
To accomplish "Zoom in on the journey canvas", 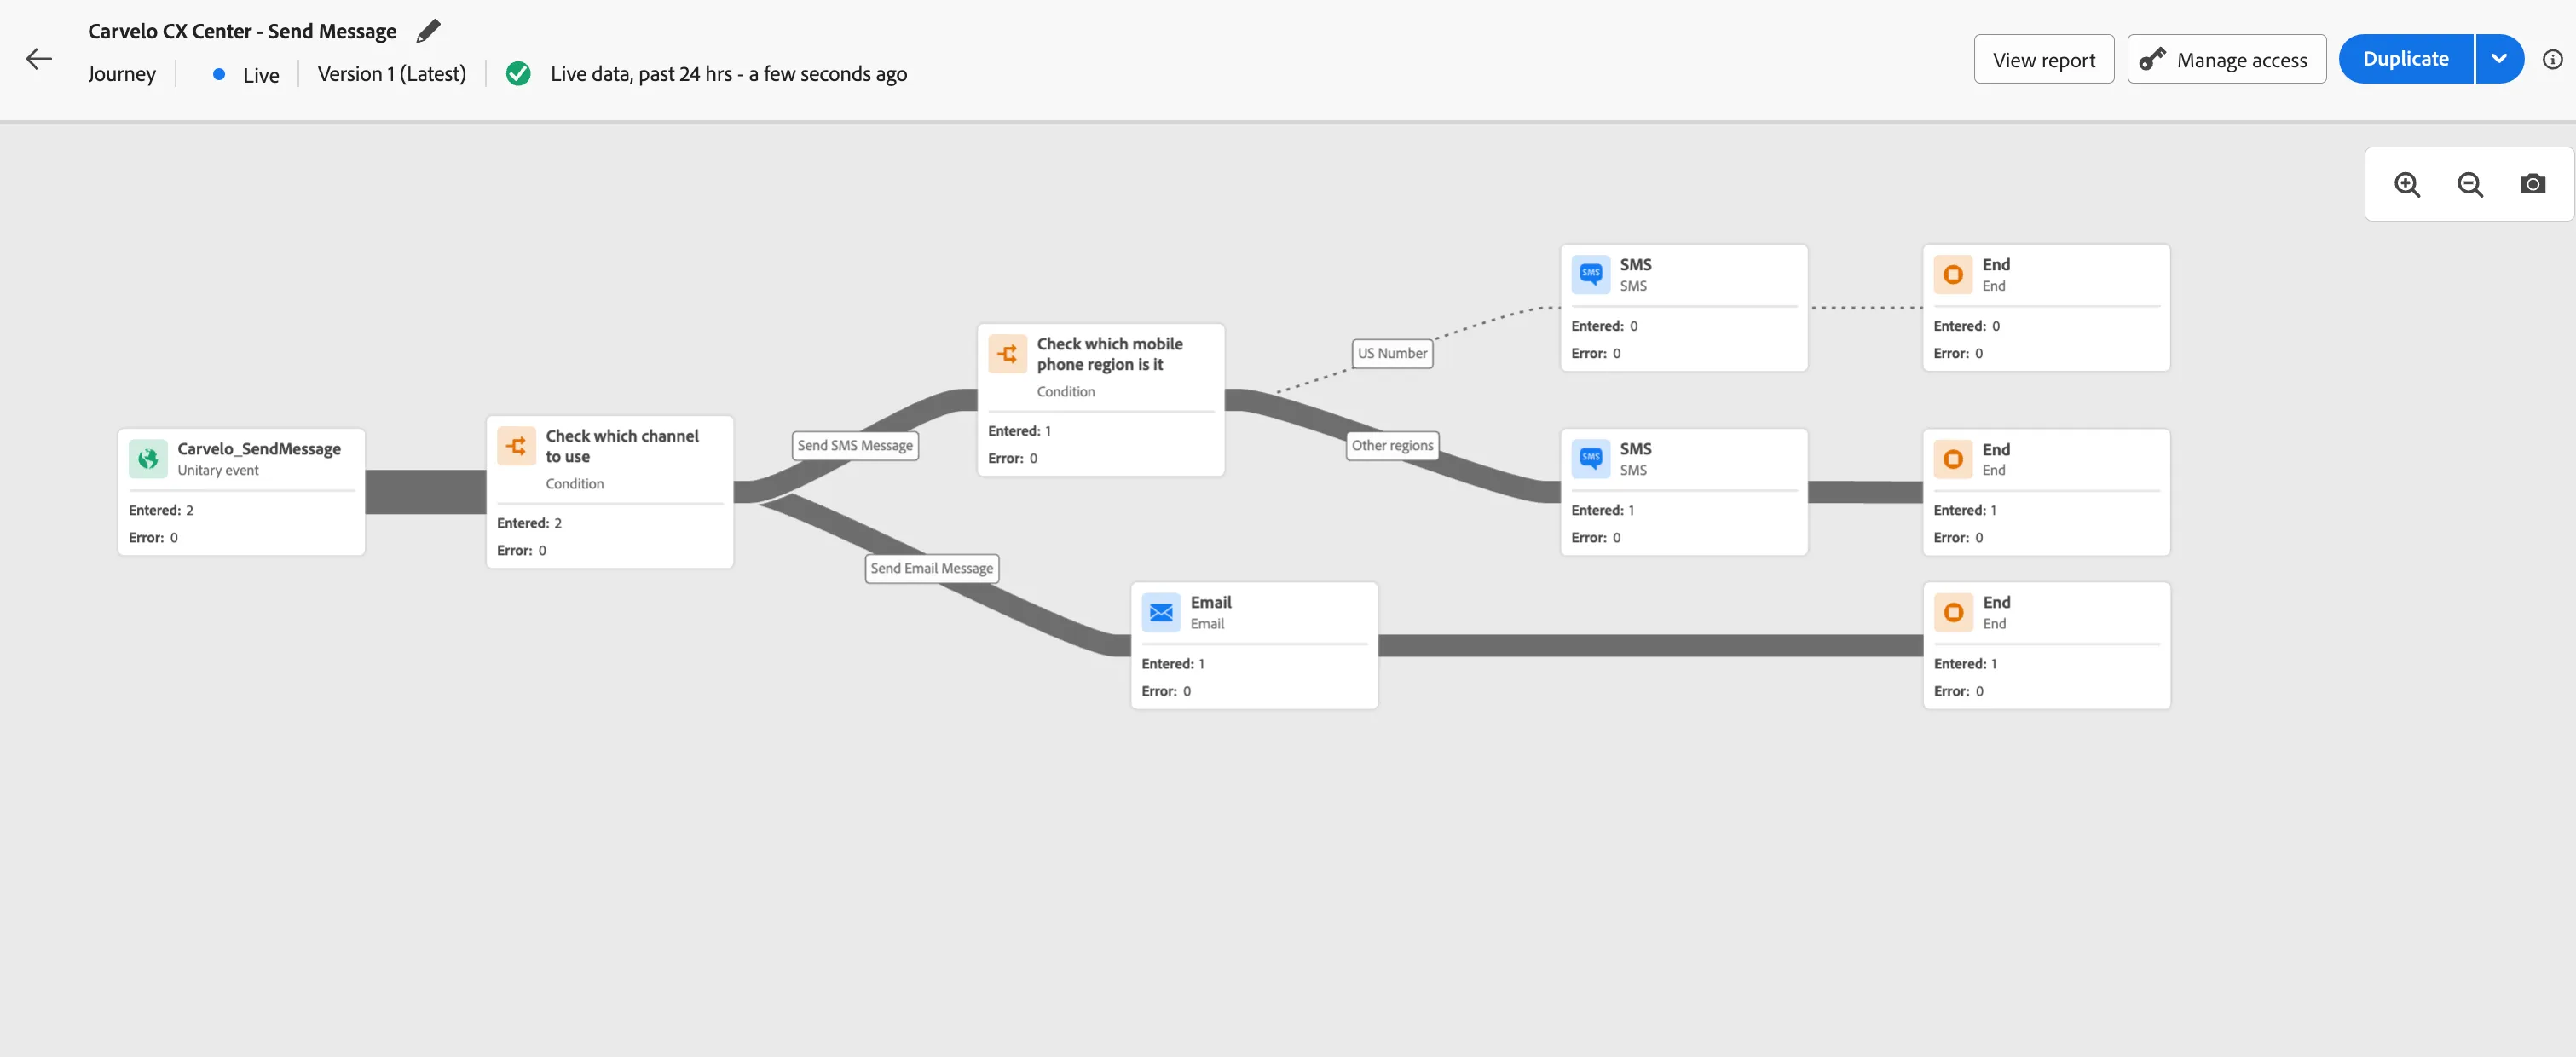I will 2407,184.
